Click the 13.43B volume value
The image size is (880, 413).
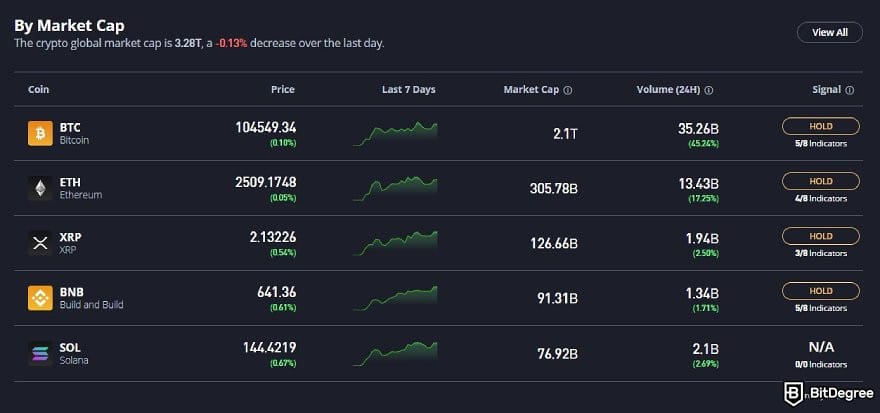coord(698,184)
